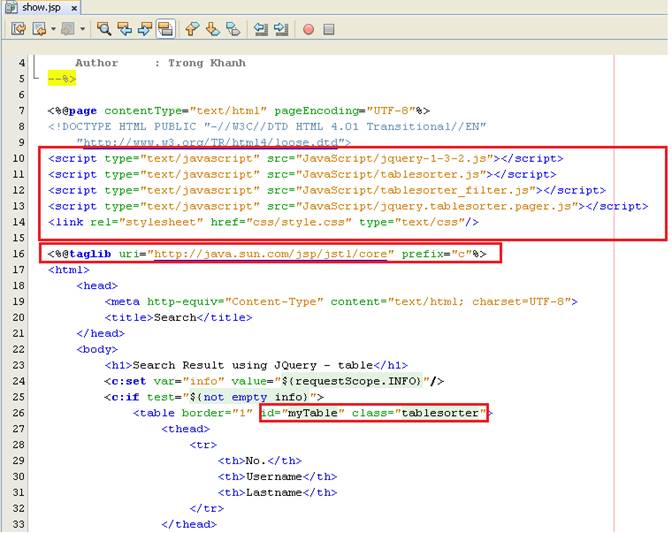Click the JSP file icon on the tab
The height and width of the screenshot is (533, 672).
(x=11, y=7)
